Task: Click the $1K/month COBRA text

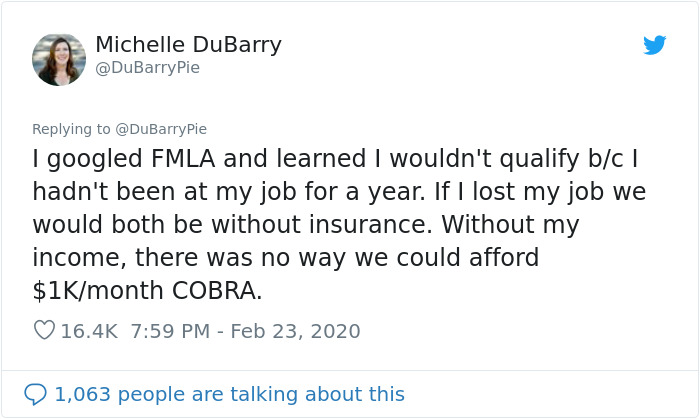Action: (148, 291)
